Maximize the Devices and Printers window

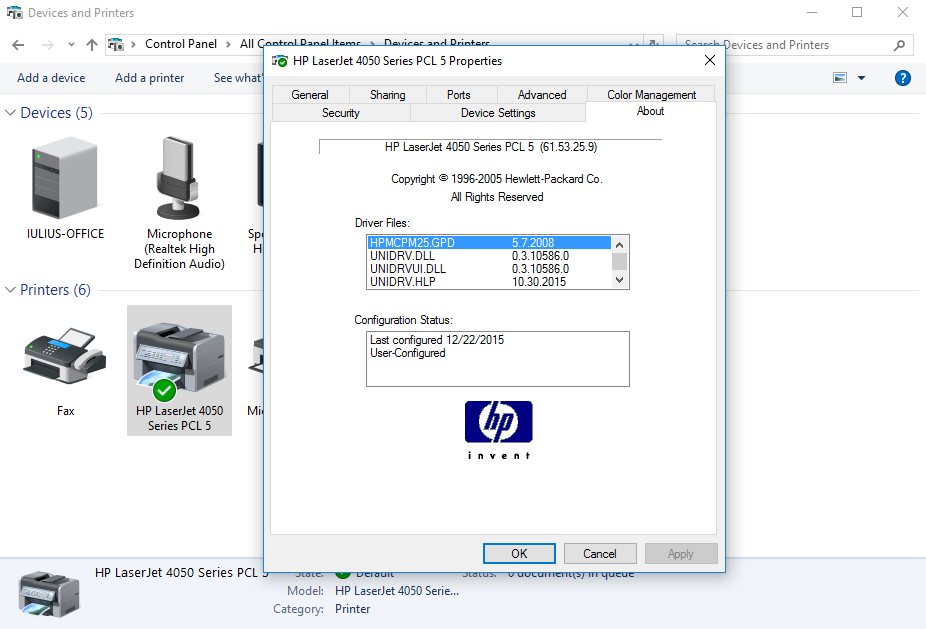(857, 12)
